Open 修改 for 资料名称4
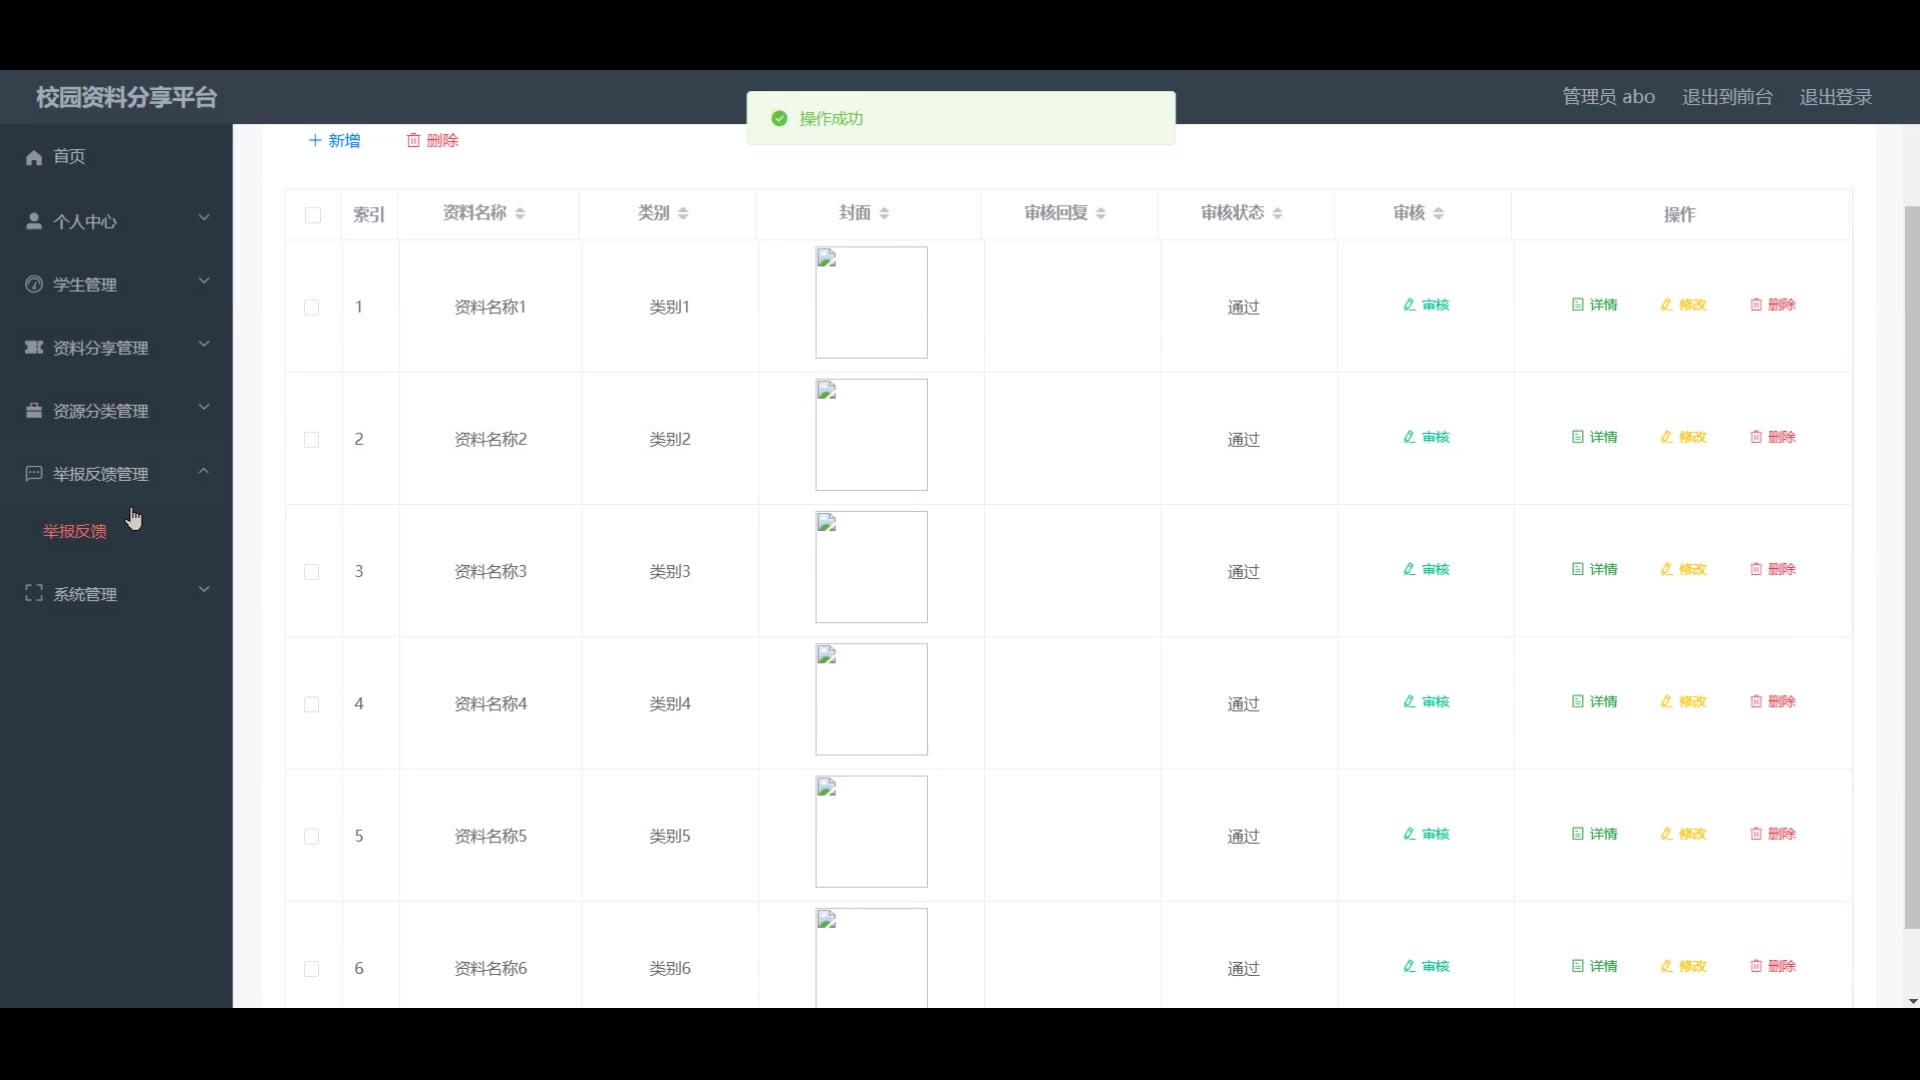The image size is (1920, 1080). click(x=1683, y=701)
